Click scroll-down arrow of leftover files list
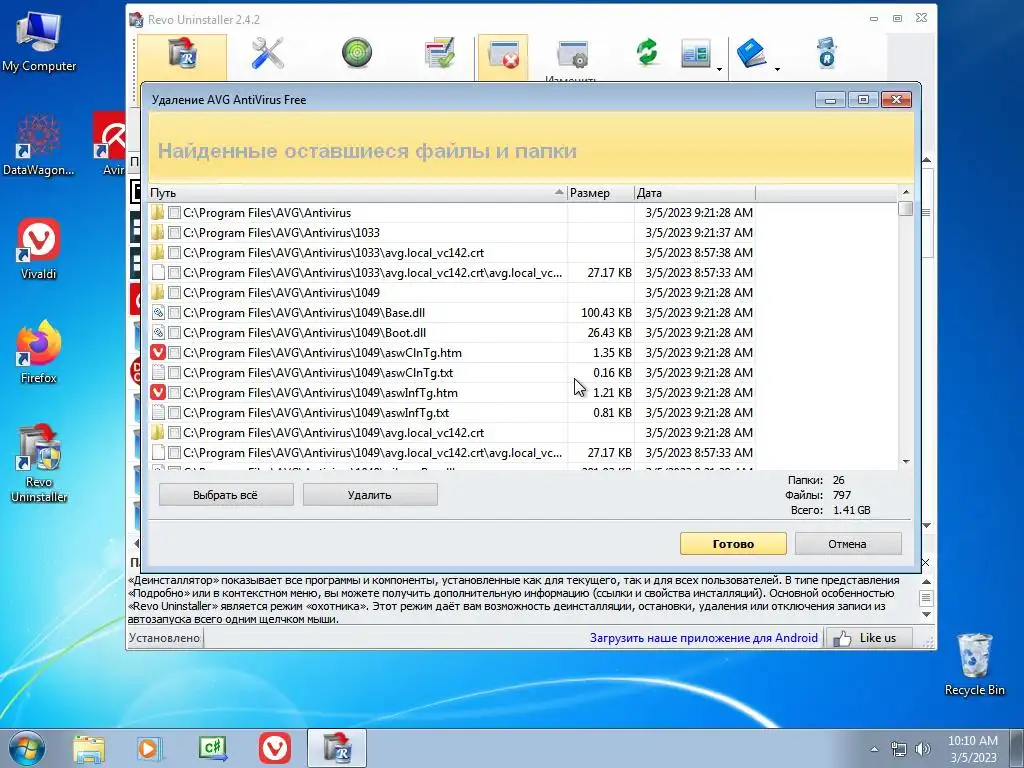Image resolution: width=1024 pixels, height=768 pixels. pyautogui.click(x=906, y=462)
